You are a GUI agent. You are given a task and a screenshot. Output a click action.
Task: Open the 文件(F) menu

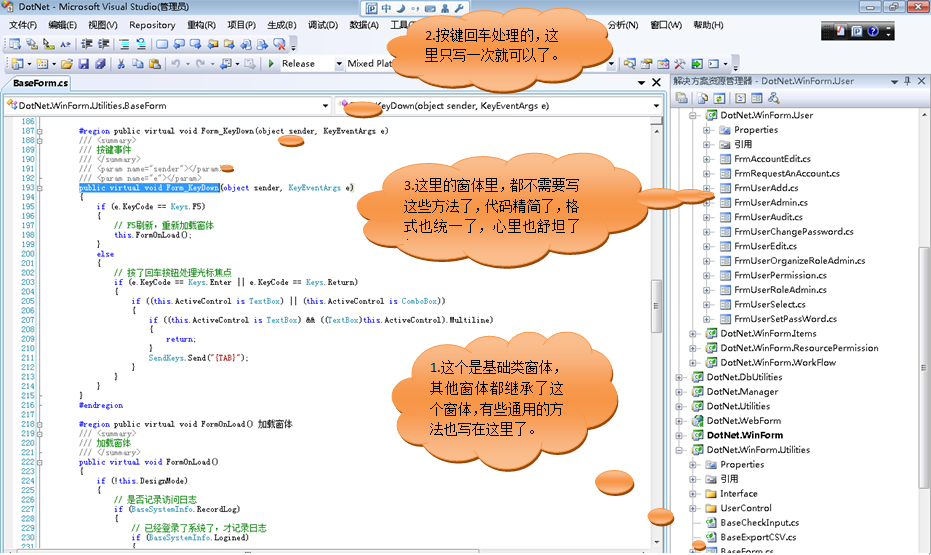pos(23,25)
